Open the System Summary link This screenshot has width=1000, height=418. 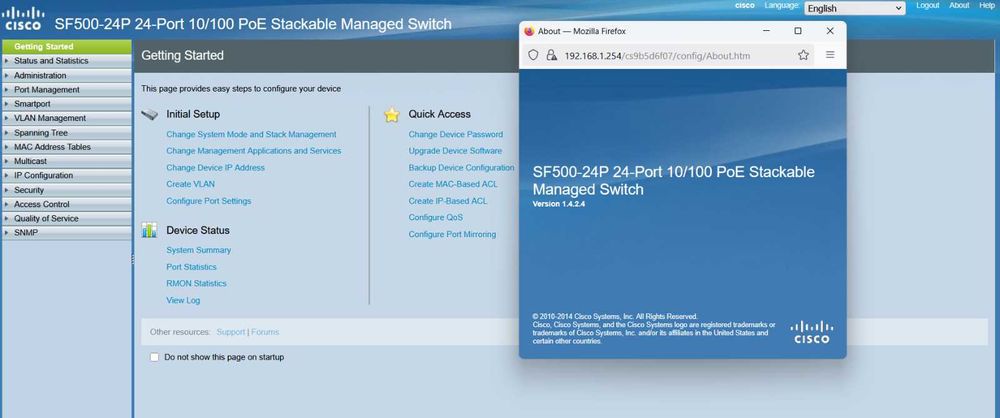point(198,250)
